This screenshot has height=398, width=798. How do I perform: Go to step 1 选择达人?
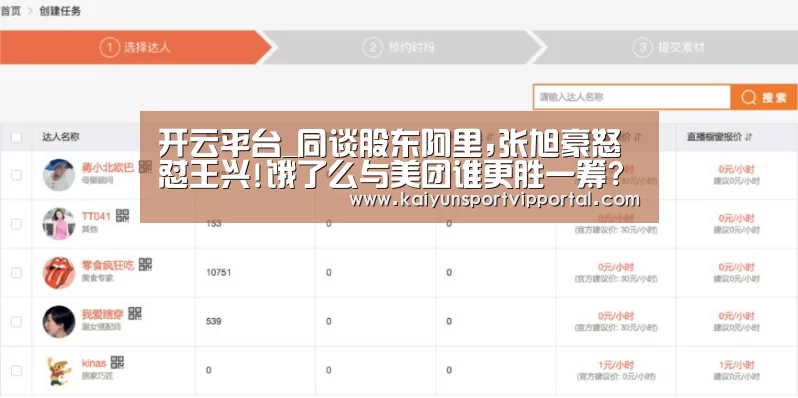[x=135, y=48]
